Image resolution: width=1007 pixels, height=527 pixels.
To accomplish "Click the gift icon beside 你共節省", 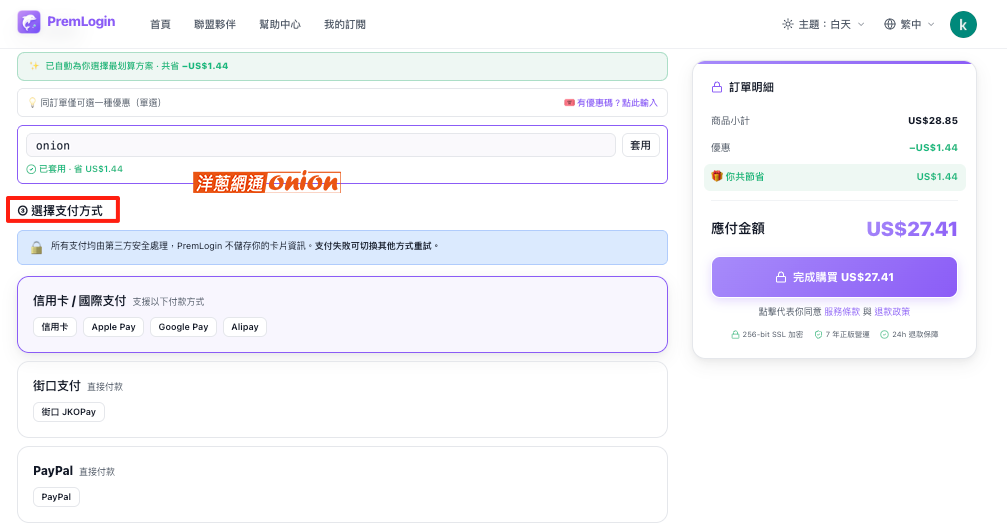I will point(717,176).
